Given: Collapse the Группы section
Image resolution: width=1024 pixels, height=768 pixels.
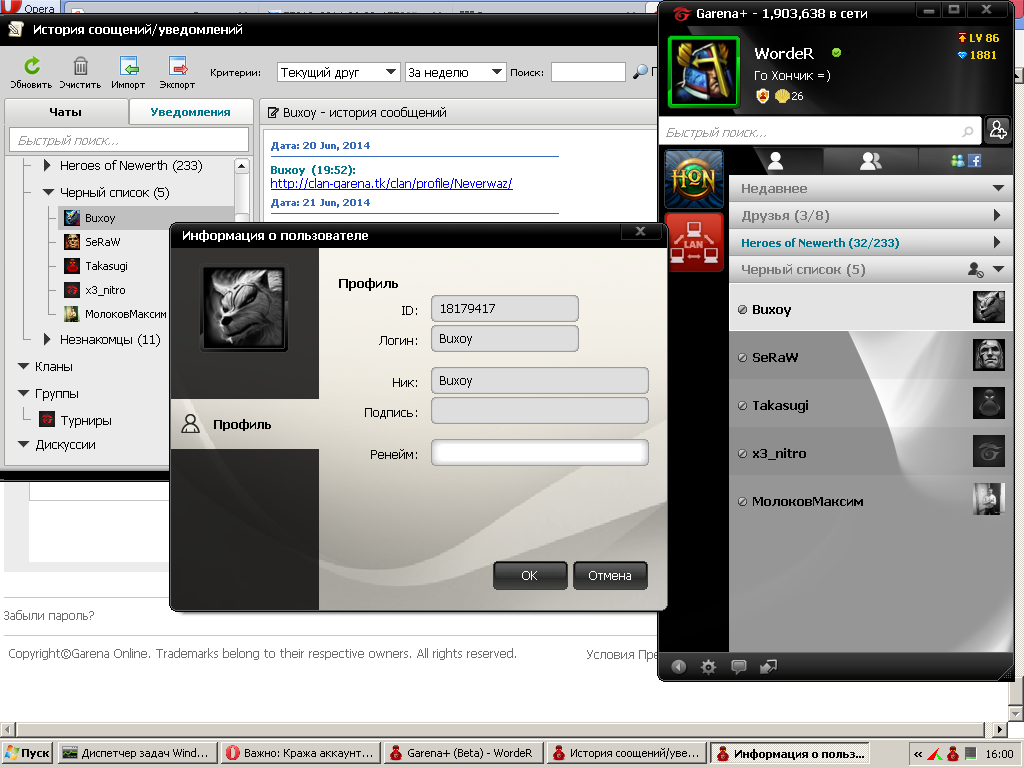Looking at the screenshot, I should (24, 393).
